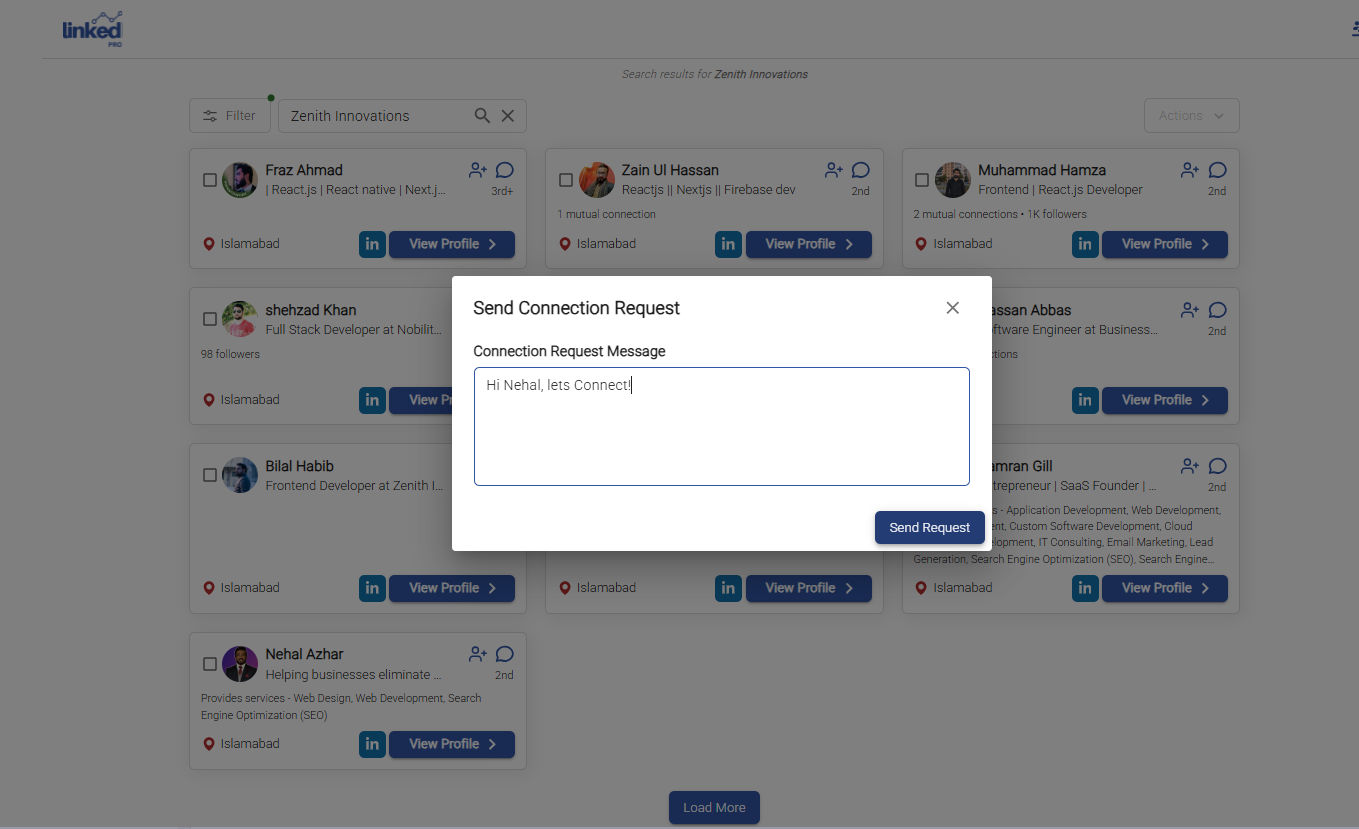Clear search with the X icon

pos(508,116)
